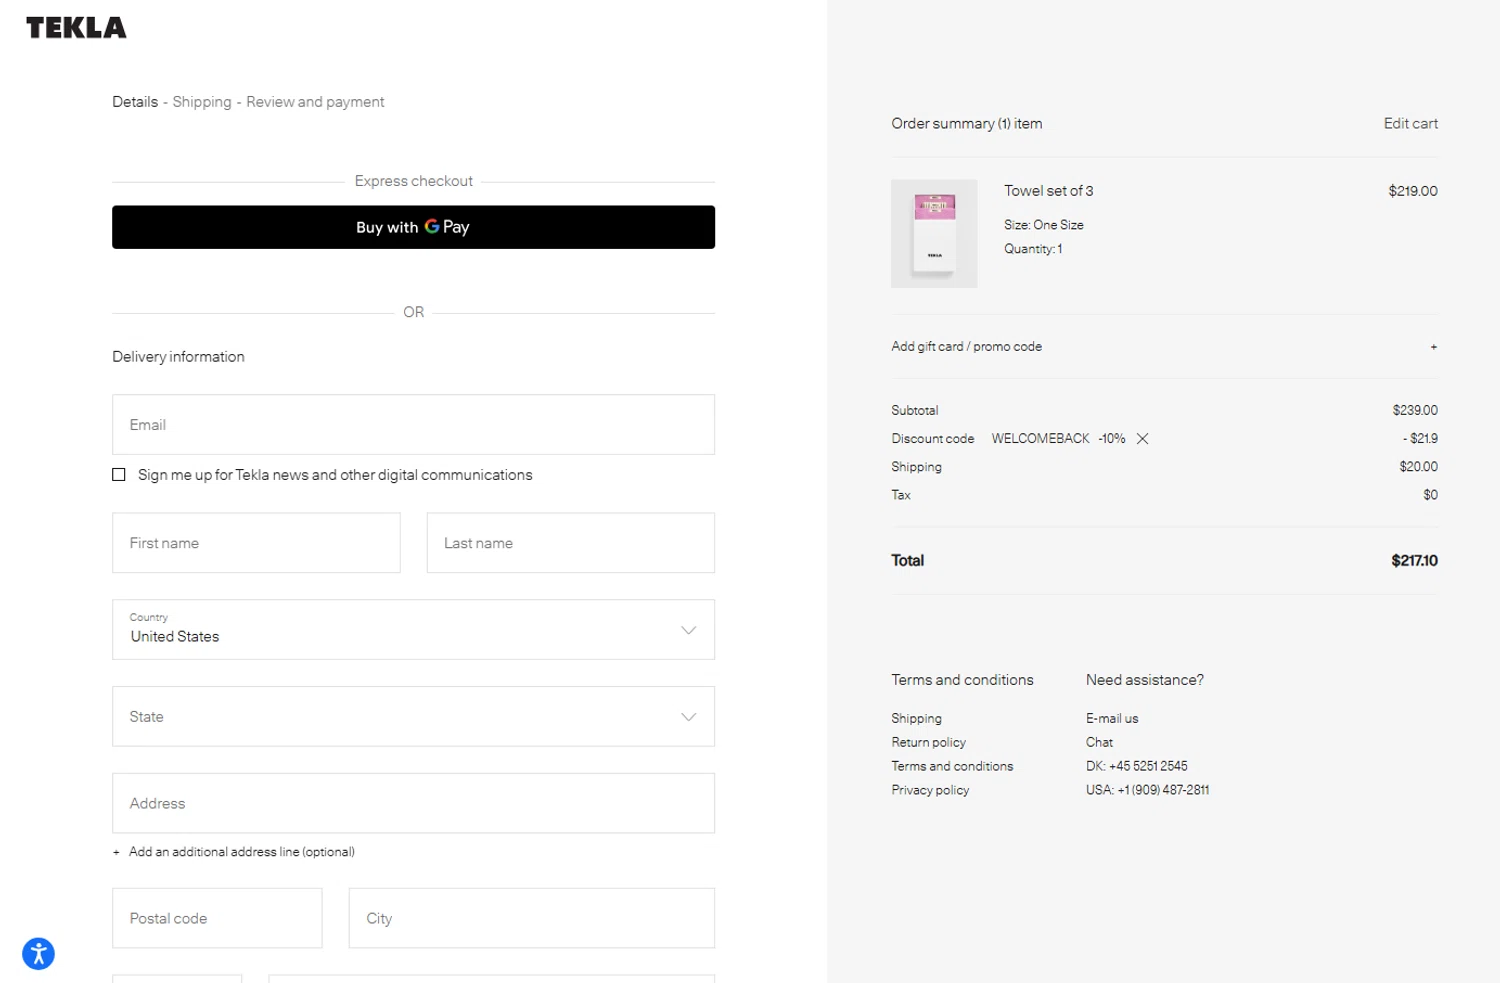Open Chat assistance link
The width and height of the screenshot is (1500, 983).
click(1099, 743)
